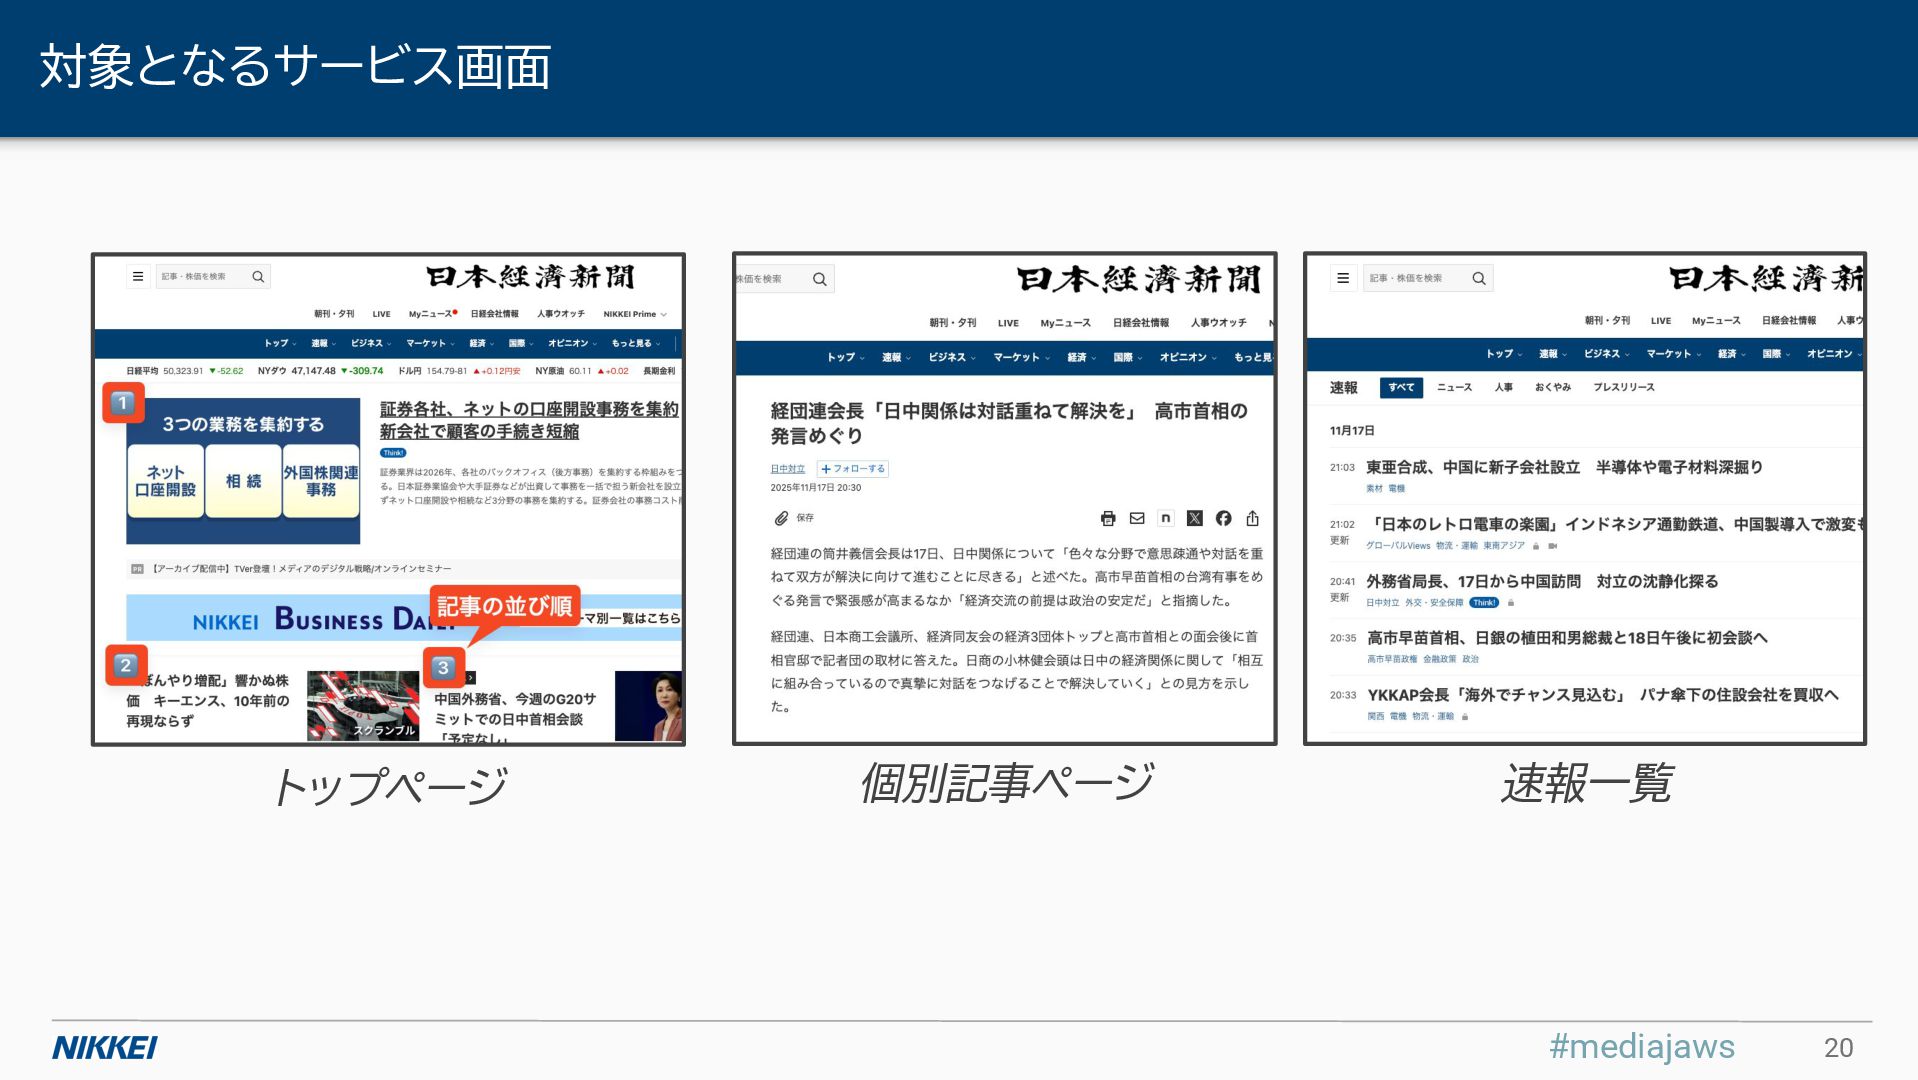1918x1080 pixels.
Task: Click the upload/share arrow icon in article
Action: 1252,518
